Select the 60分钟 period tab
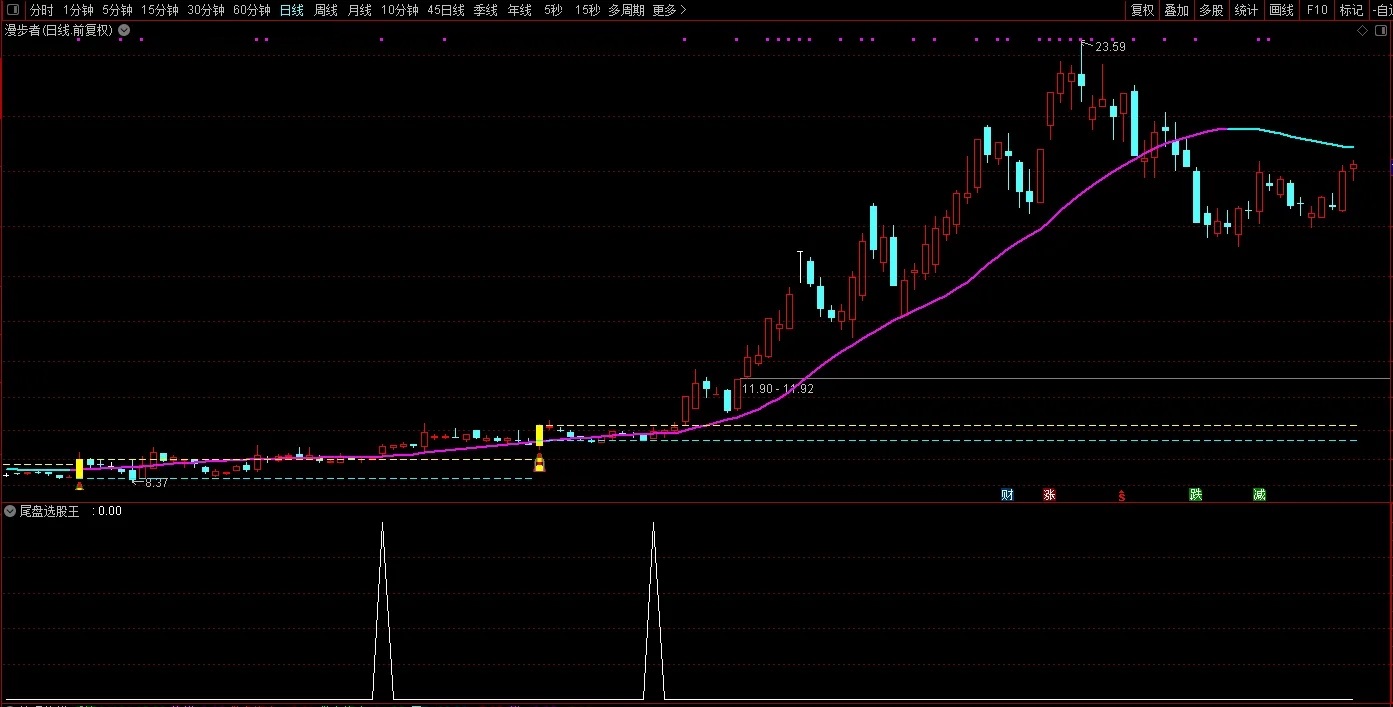 pos(252,10)
